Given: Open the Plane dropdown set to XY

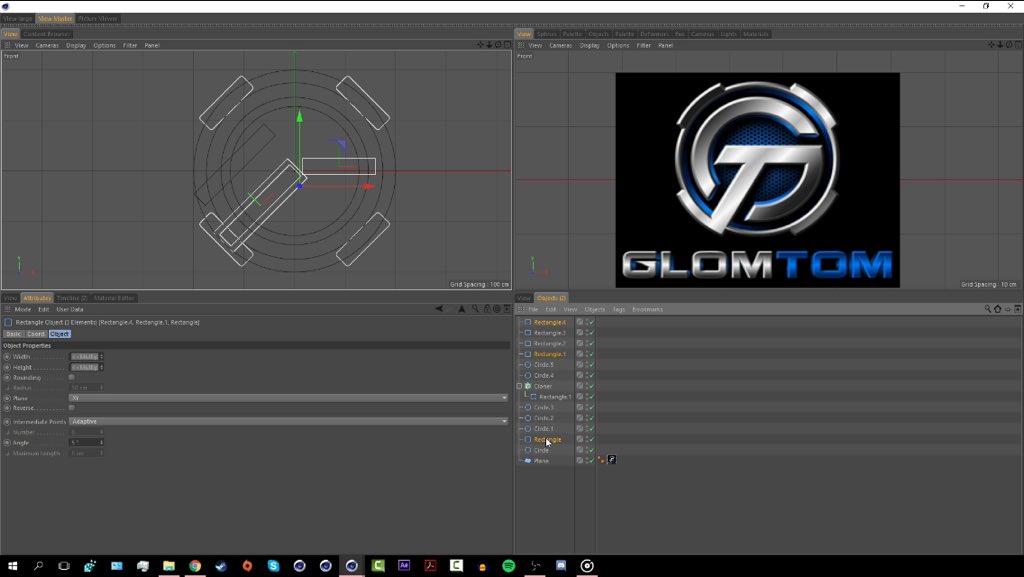Looking at the screenshot, I should click(x=289, y=398).
